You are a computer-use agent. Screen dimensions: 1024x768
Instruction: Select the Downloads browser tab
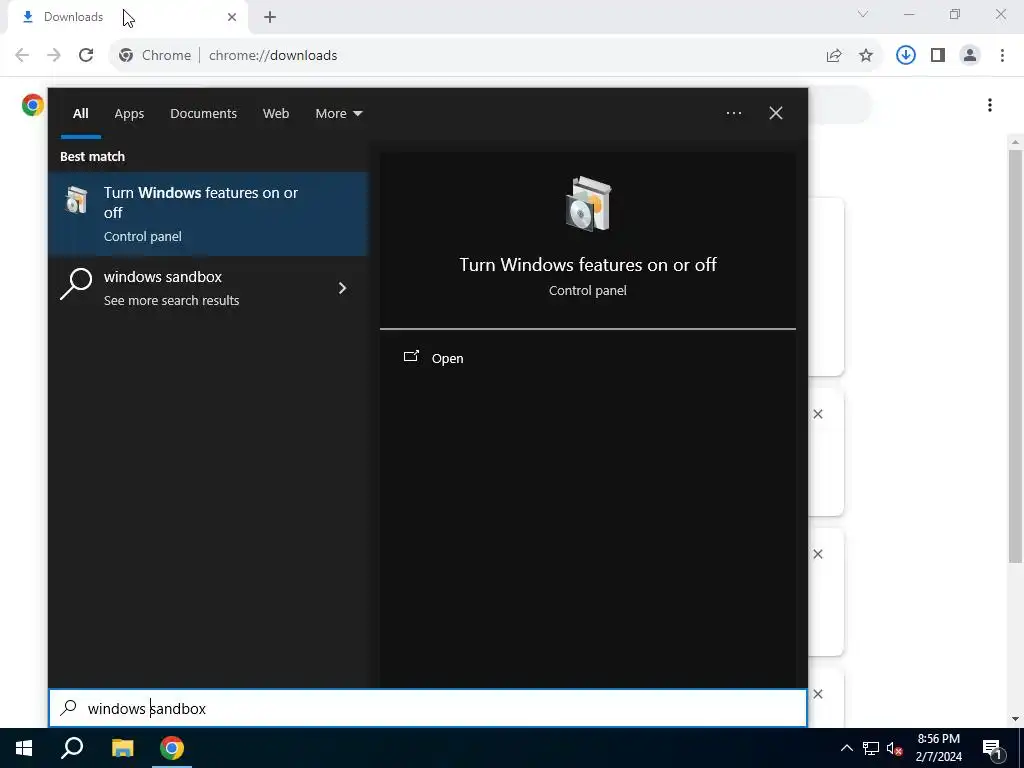click(x=129, y=17)
